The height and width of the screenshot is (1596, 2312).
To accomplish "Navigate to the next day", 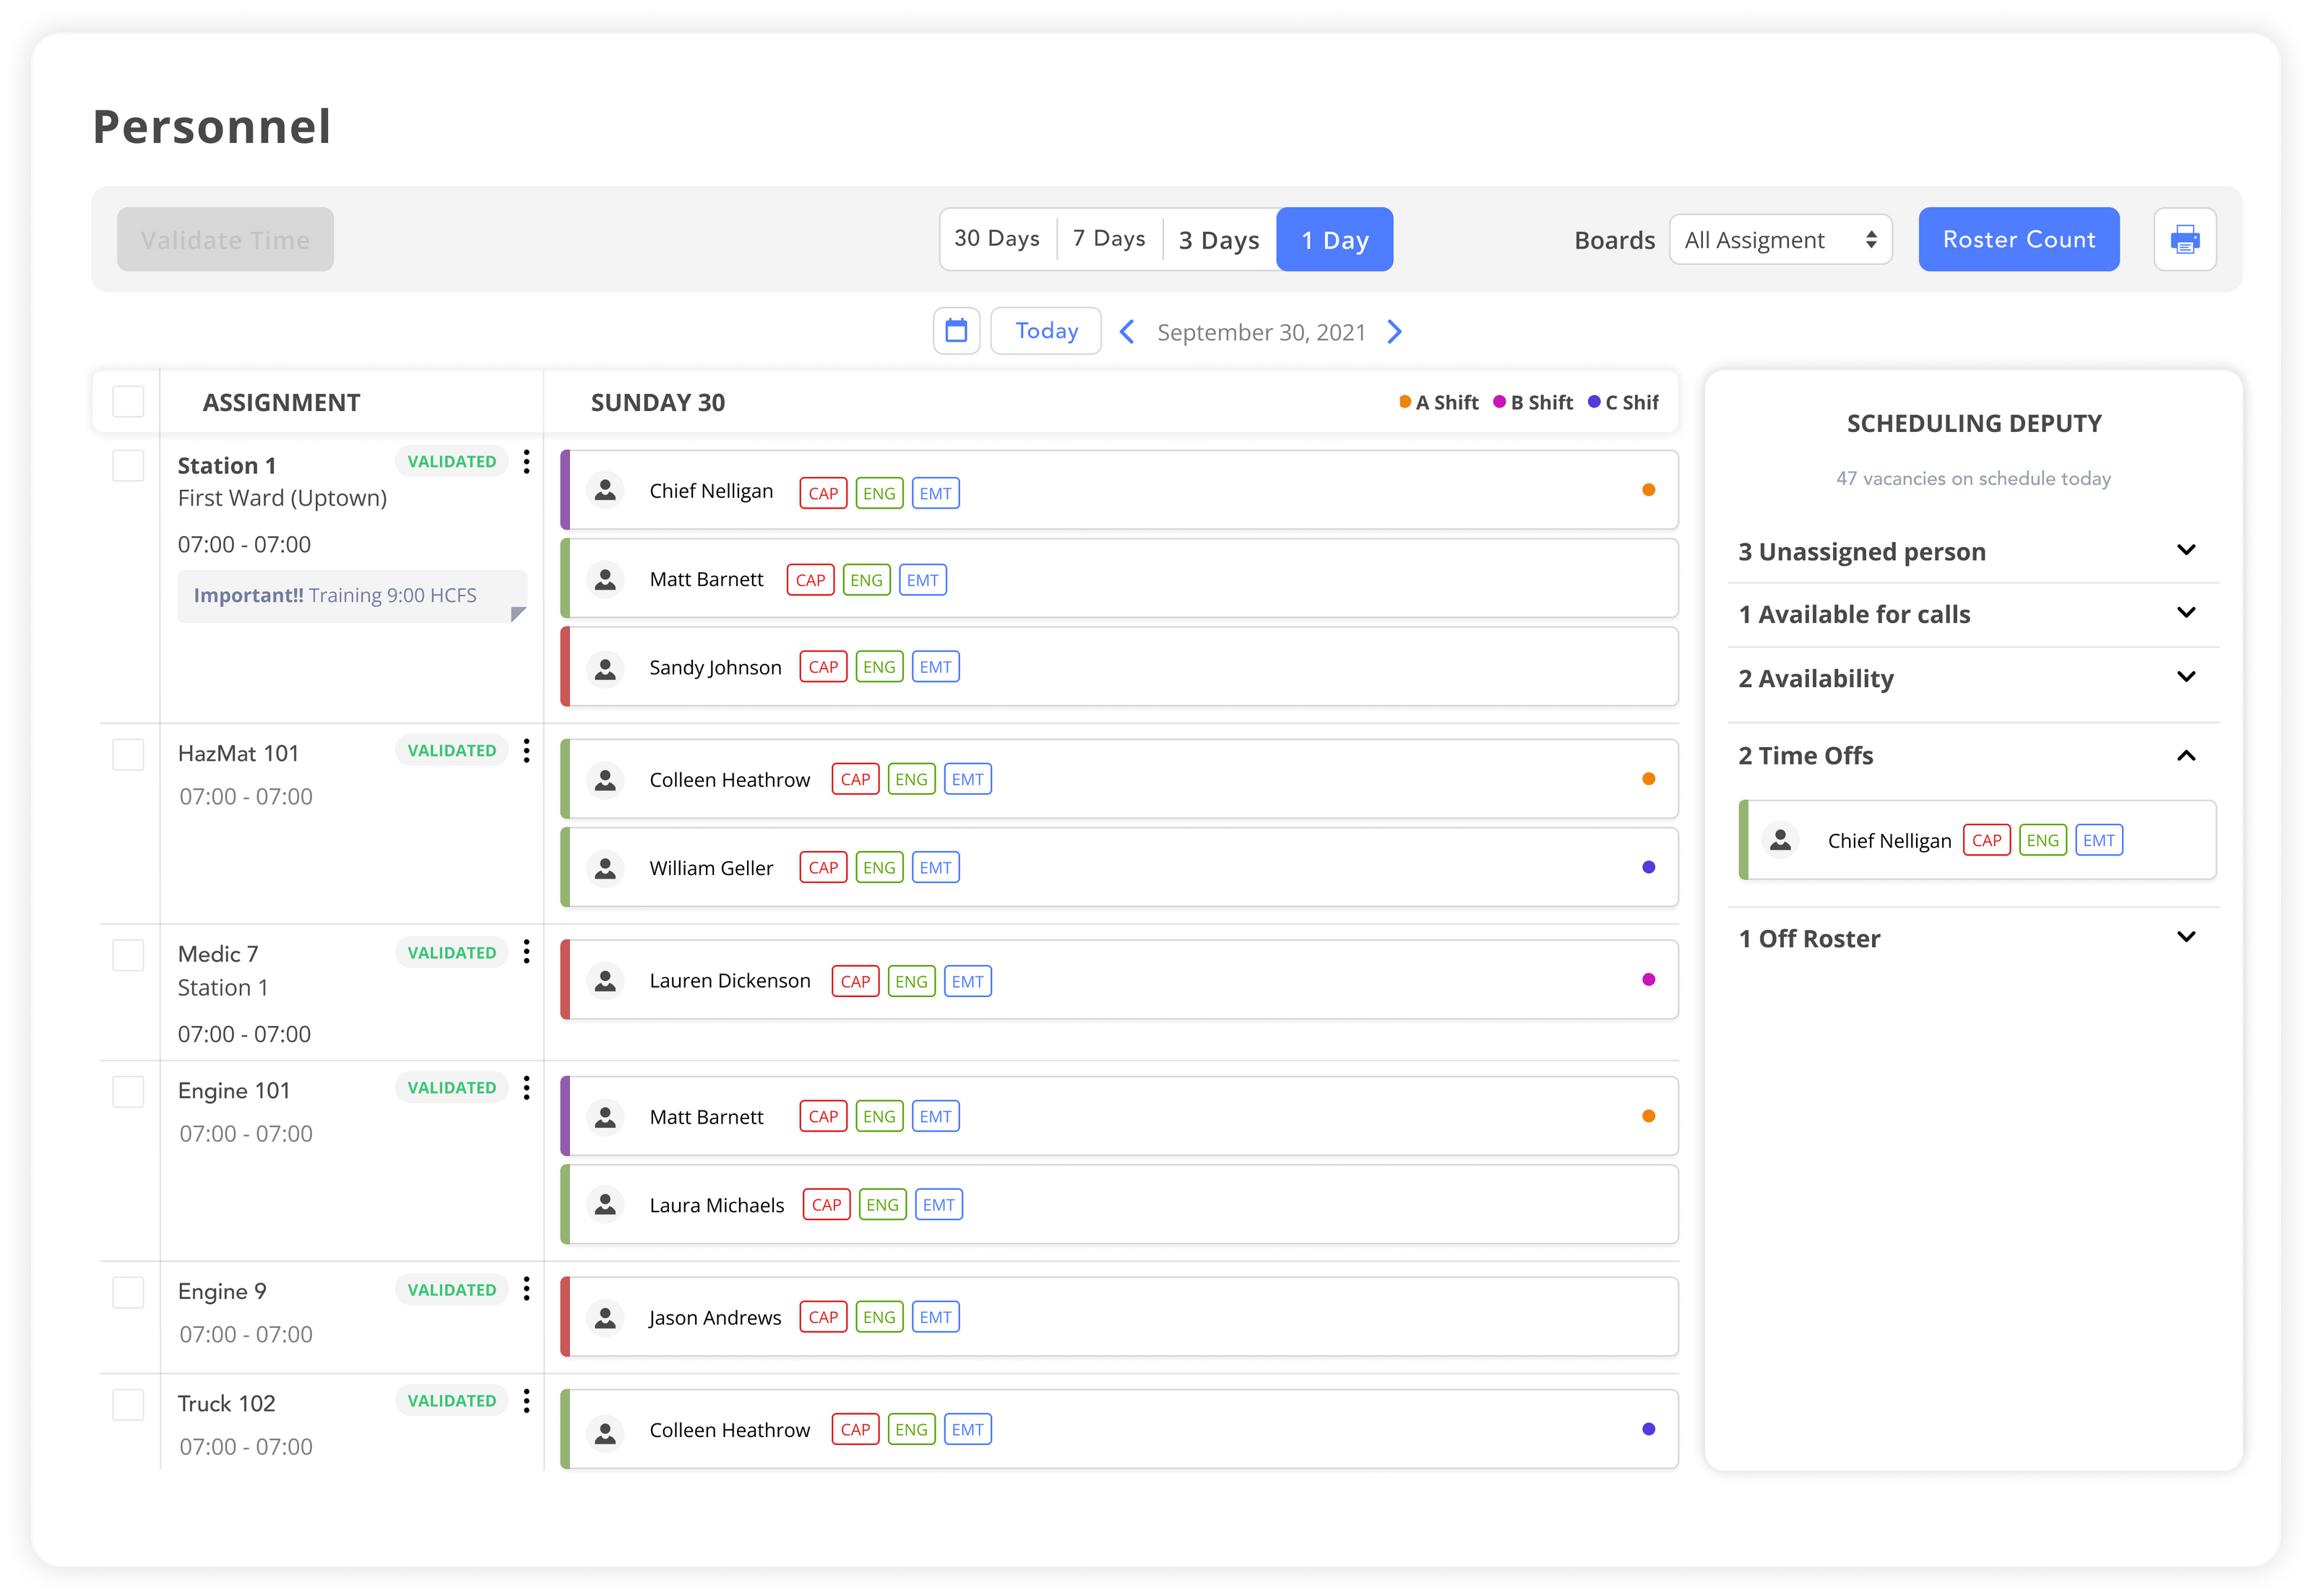I will (1394, 331).
